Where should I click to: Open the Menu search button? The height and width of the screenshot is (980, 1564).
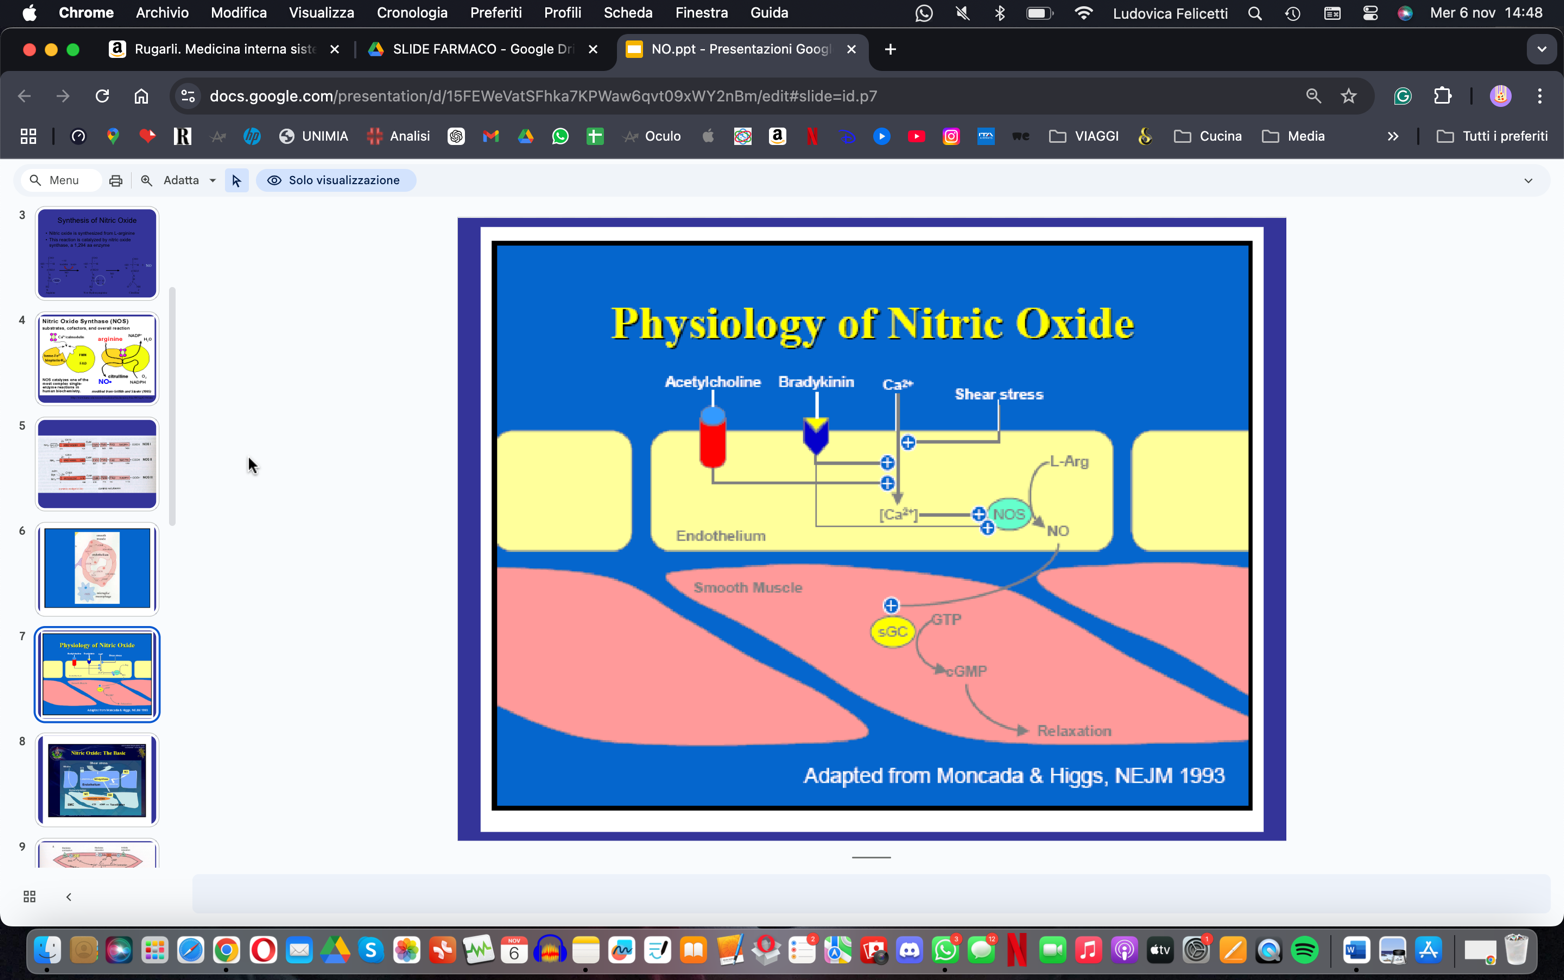(x=60, y=181)
